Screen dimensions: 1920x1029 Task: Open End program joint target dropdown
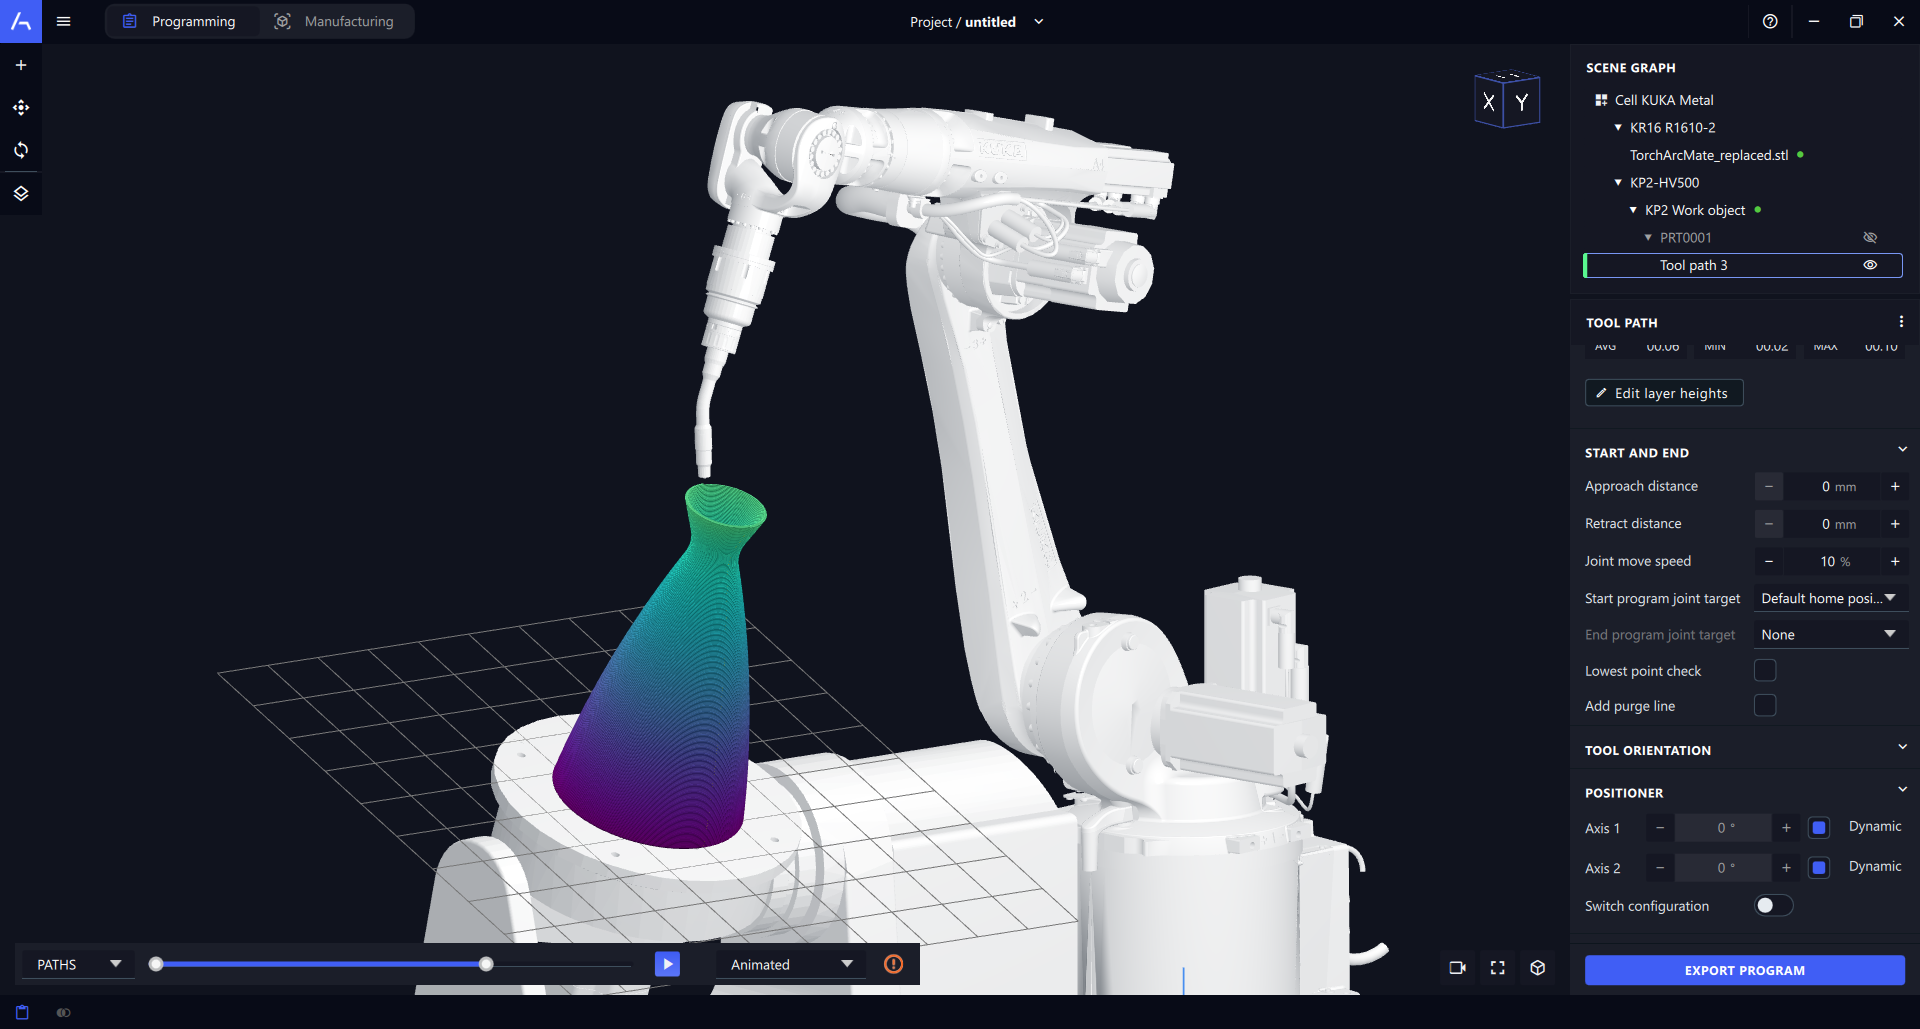coord(1829,634)
